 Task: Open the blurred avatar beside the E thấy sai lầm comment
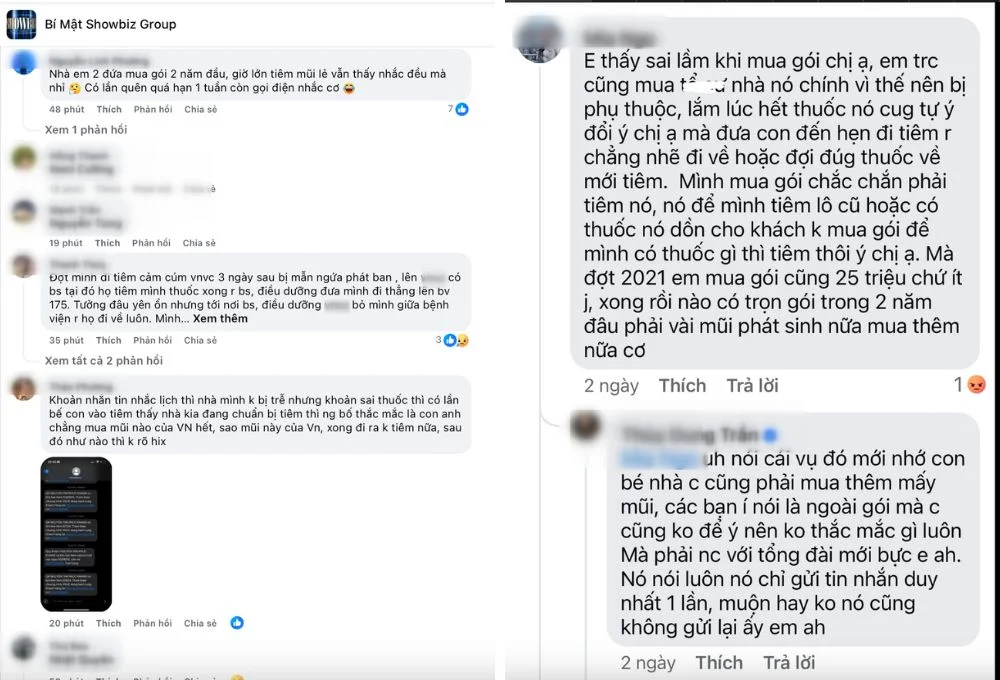[539, 40]
